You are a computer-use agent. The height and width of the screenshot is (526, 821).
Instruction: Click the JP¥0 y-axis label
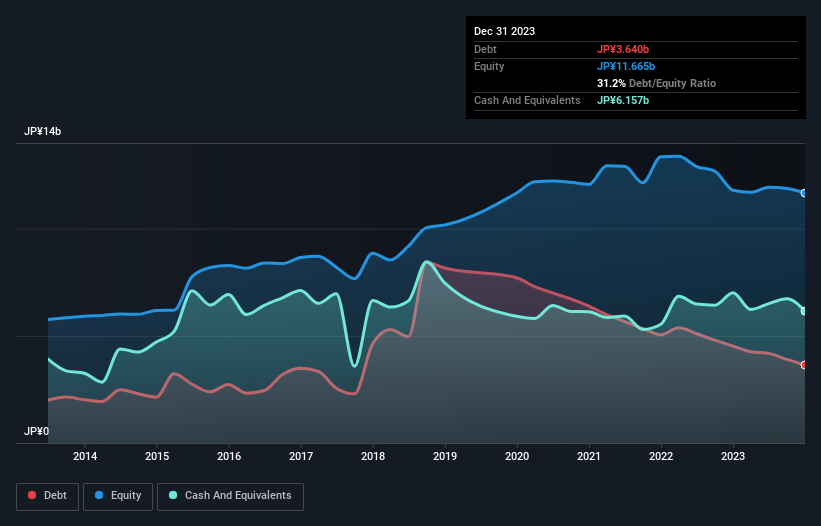coord(36,431)
